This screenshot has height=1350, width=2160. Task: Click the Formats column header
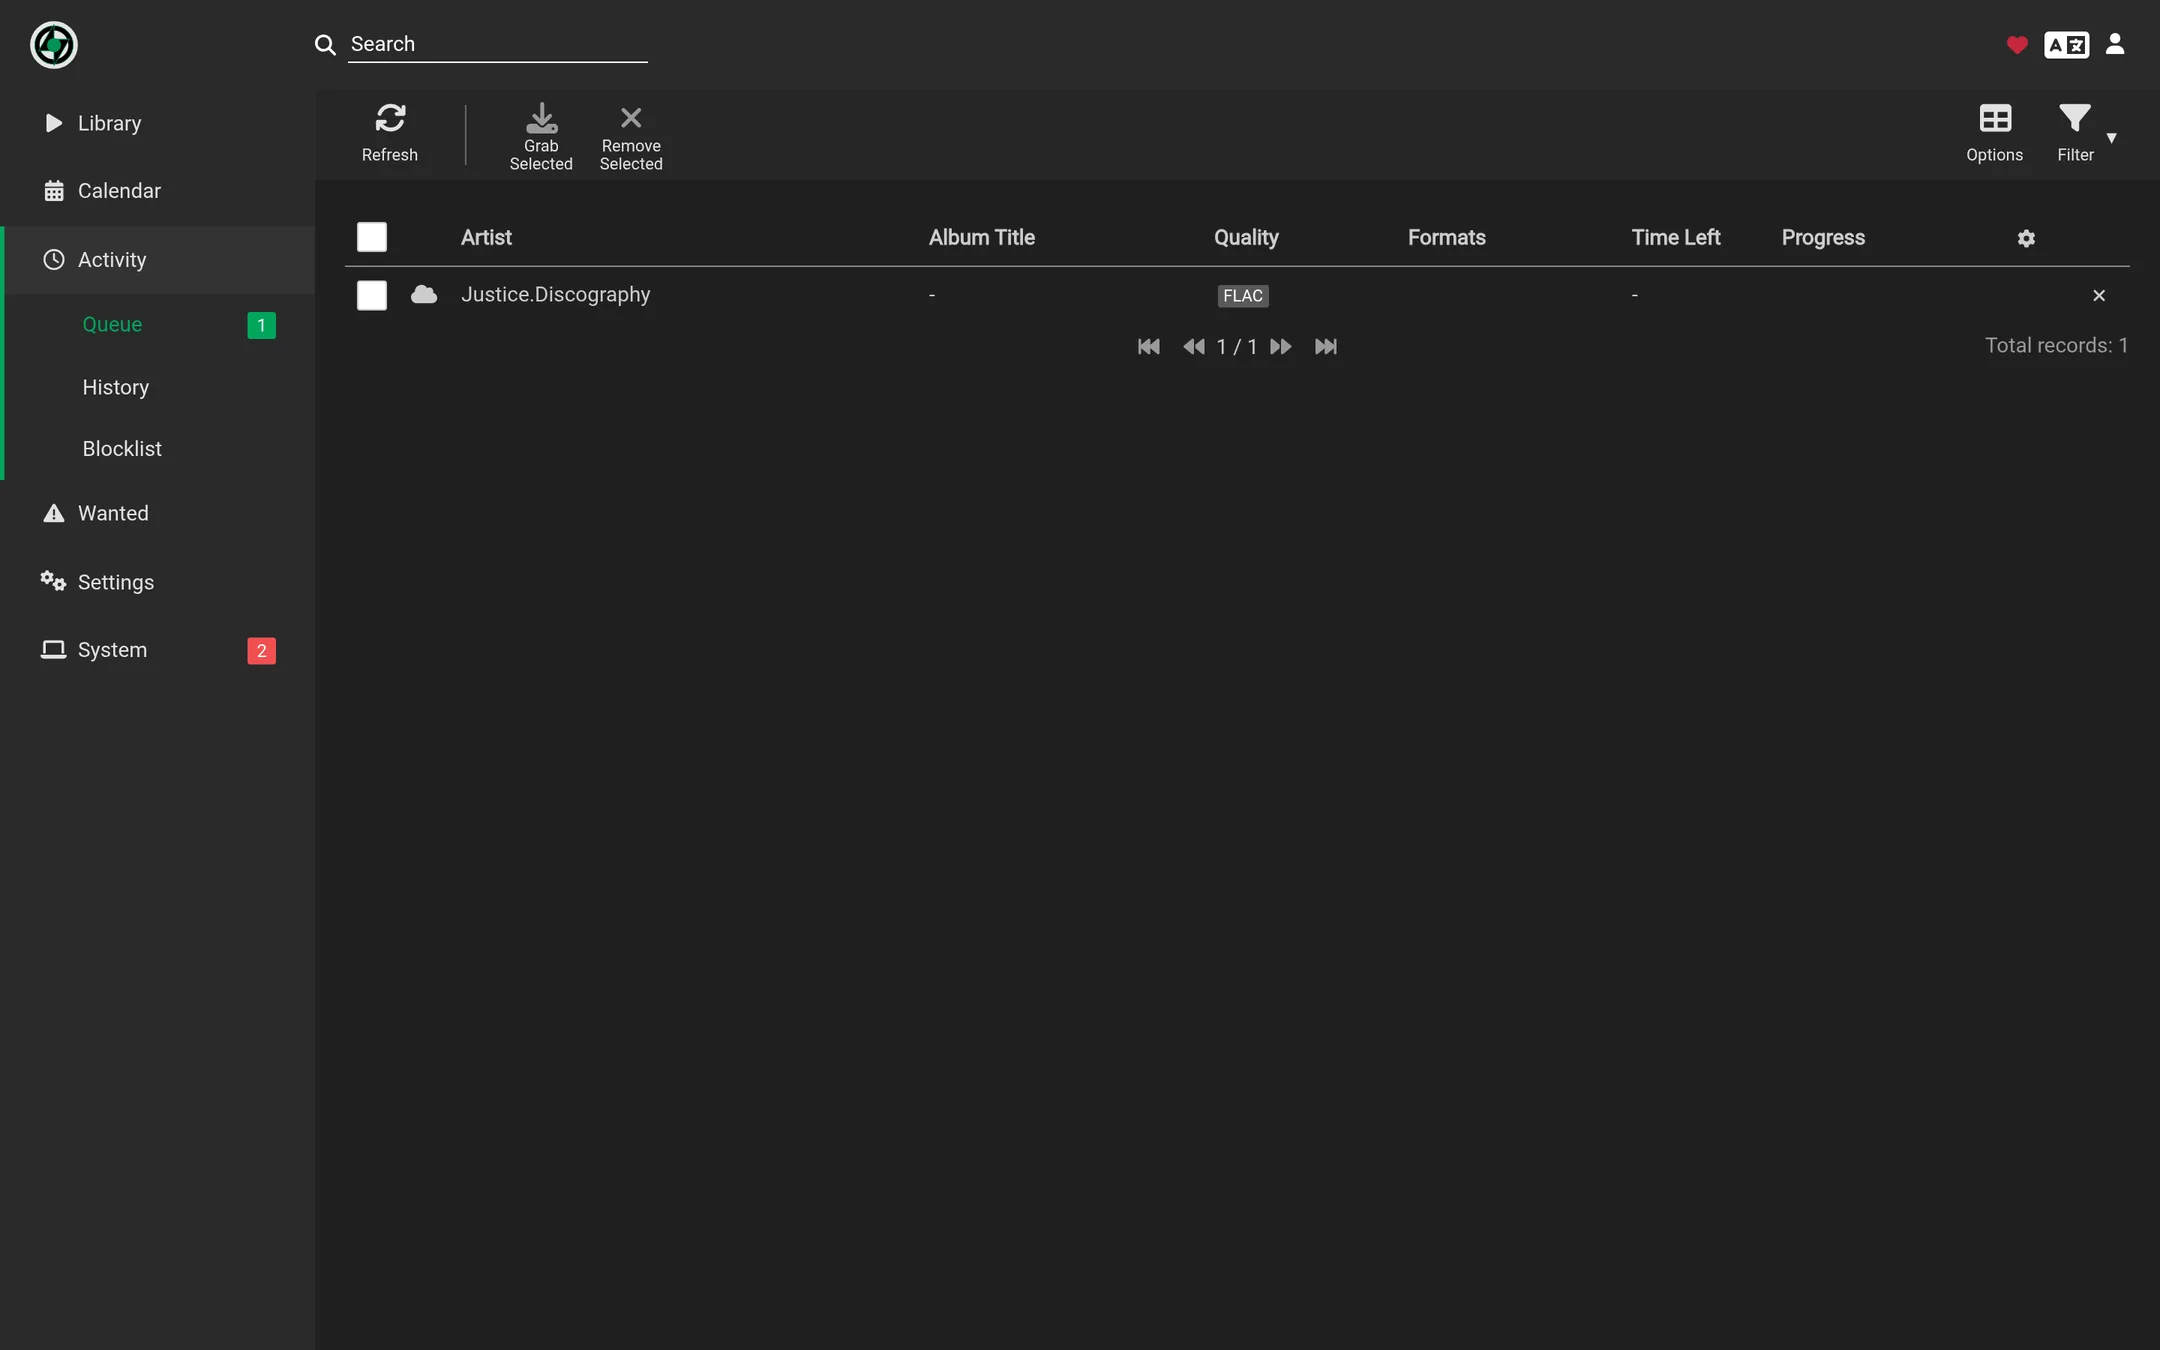[x=1447, y=238]
